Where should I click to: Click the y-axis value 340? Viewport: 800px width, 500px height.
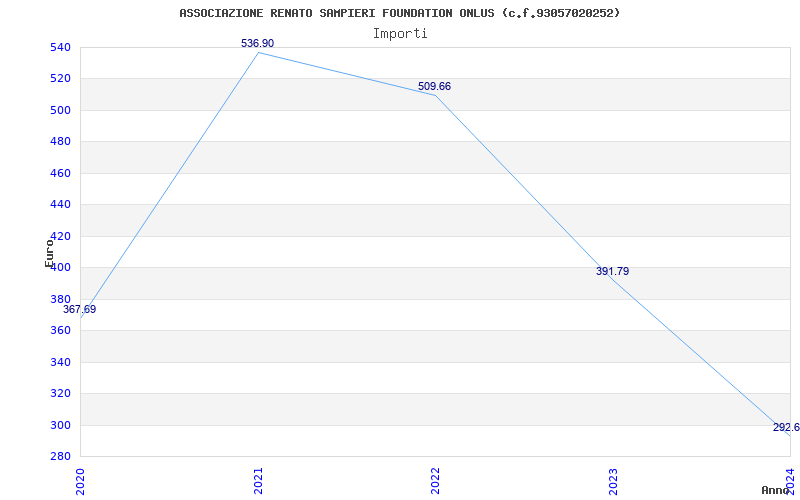click(x=60, y=362)
